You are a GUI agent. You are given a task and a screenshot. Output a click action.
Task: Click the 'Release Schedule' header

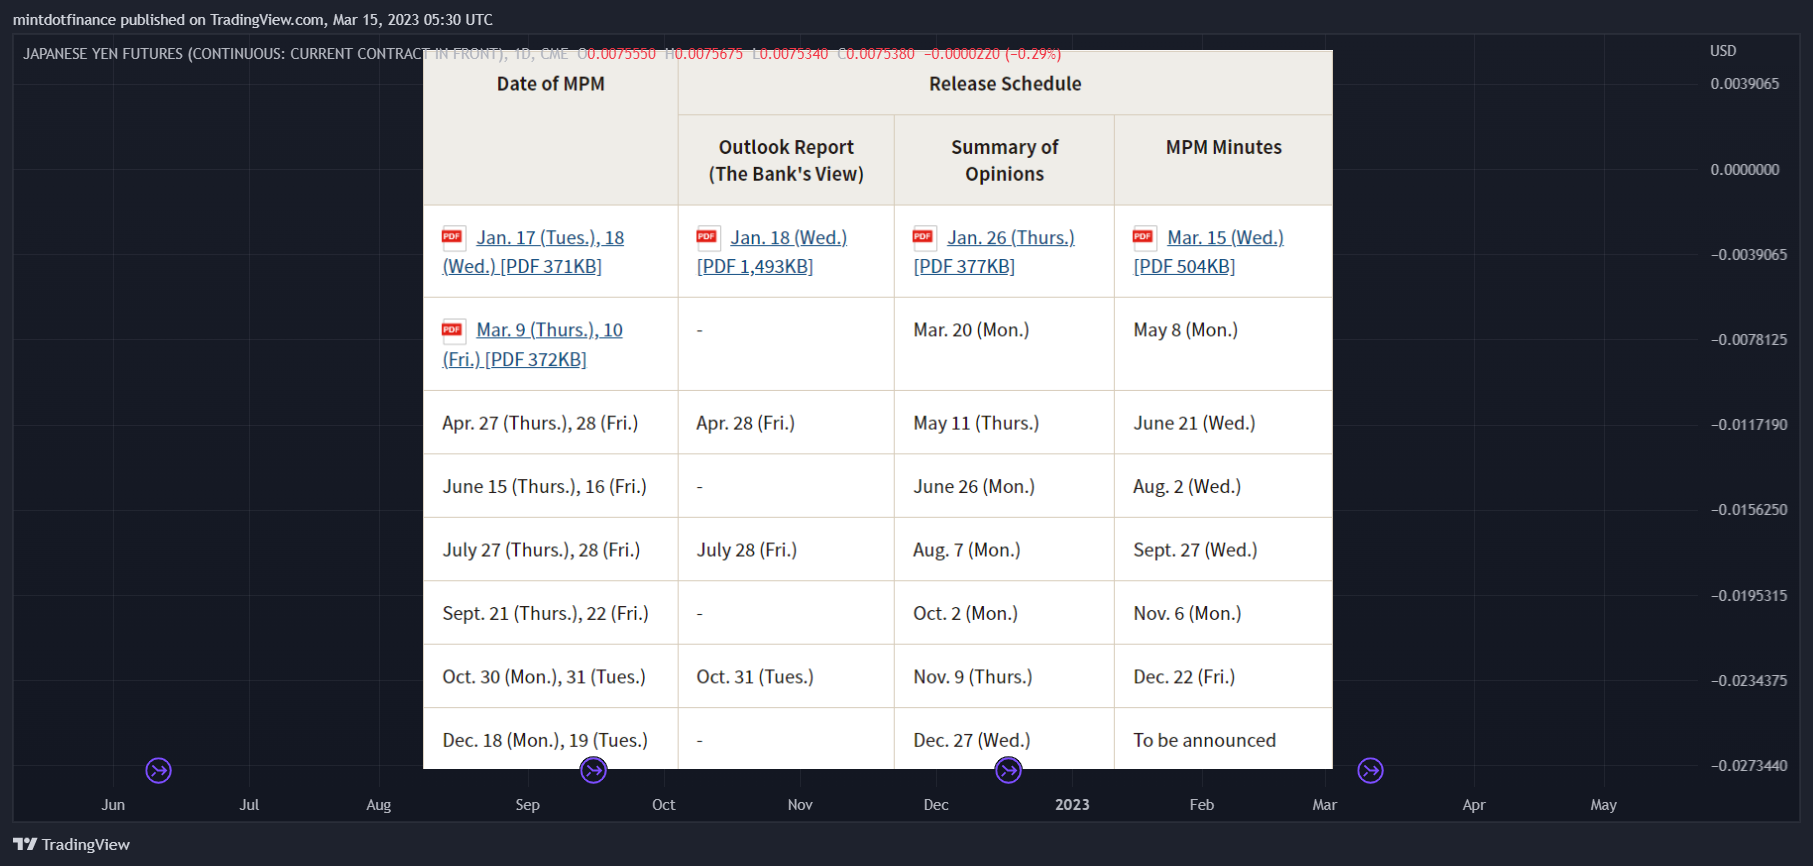(x=1005, y=84)
